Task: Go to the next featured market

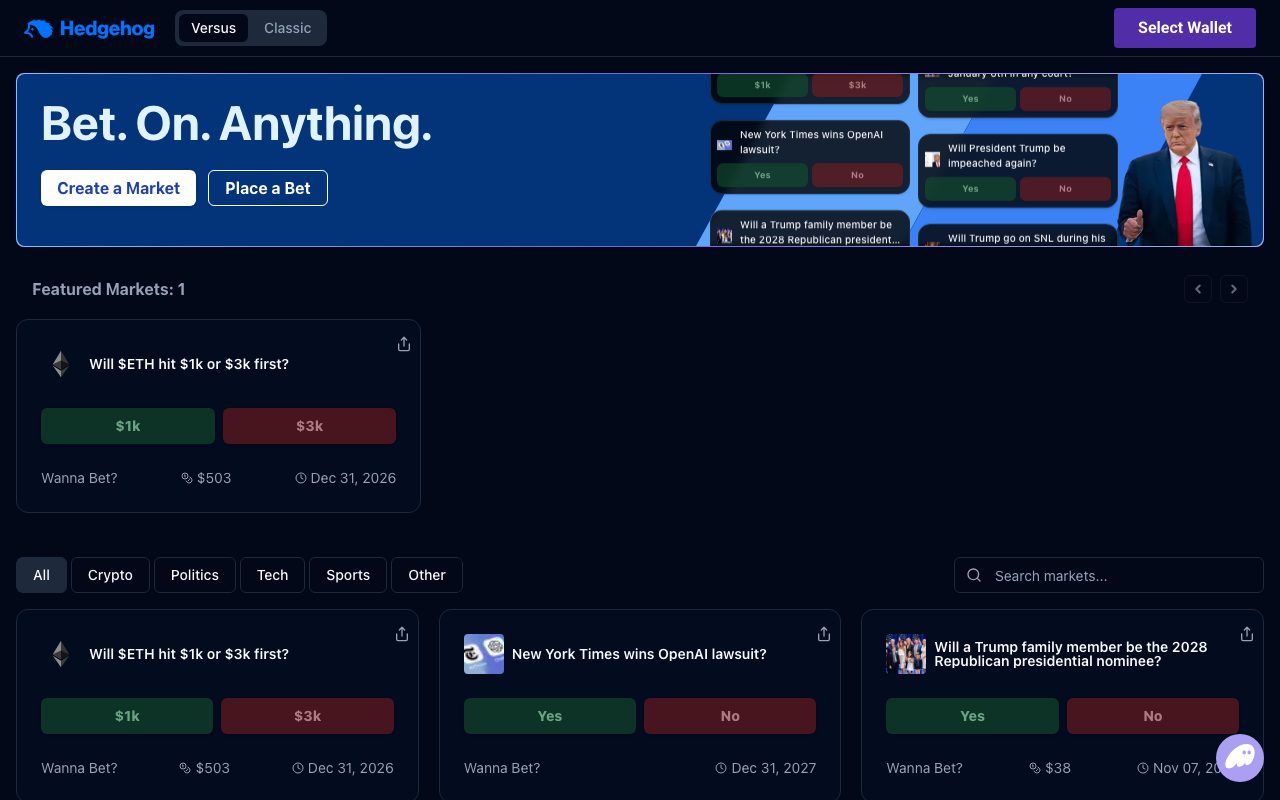Action: pyautogui.click(x=1234, y=289)
